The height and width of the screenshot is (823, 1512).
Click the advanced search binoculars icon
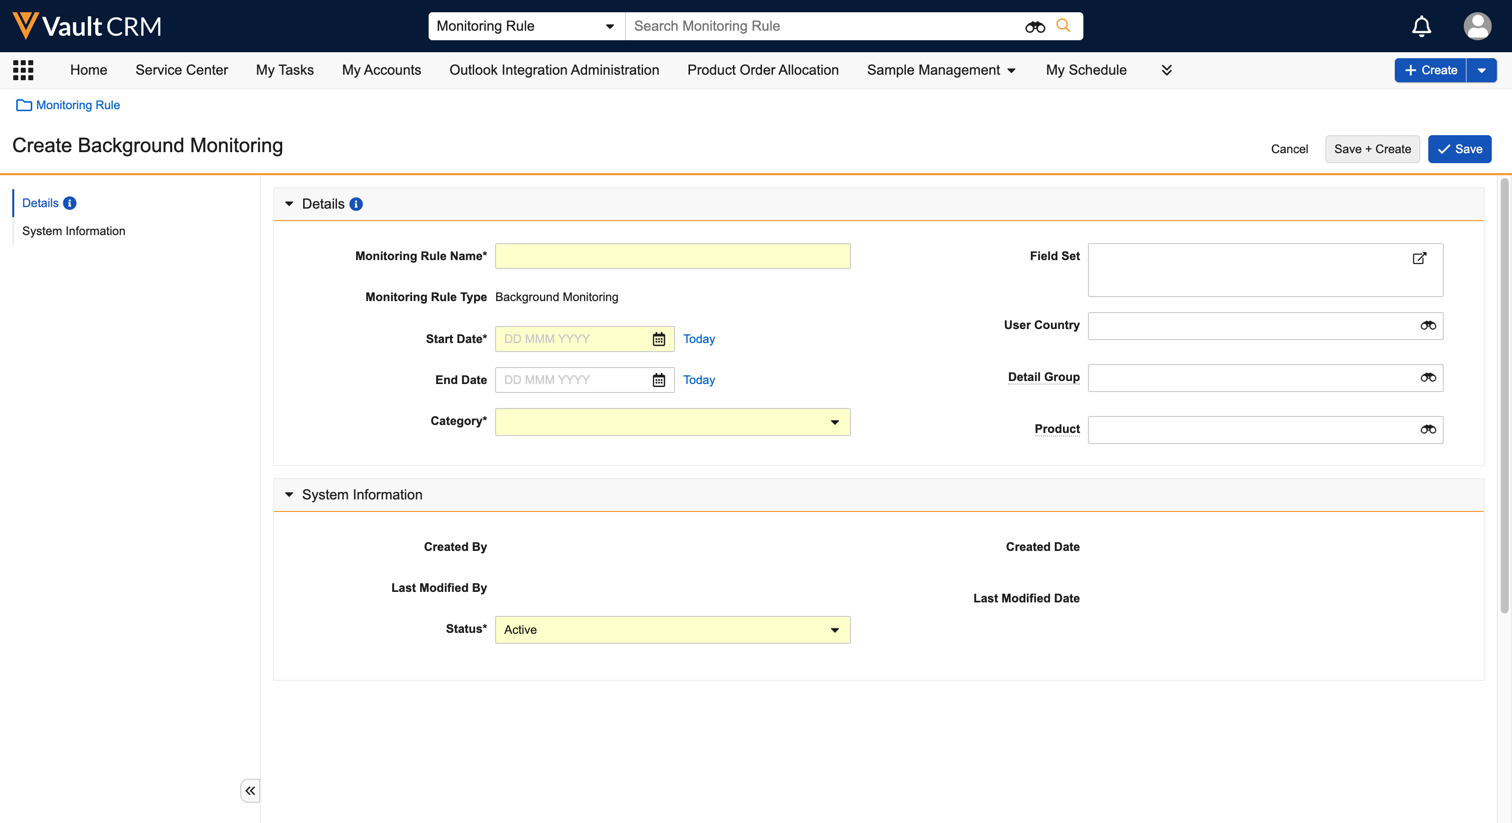click(1035, 27)
